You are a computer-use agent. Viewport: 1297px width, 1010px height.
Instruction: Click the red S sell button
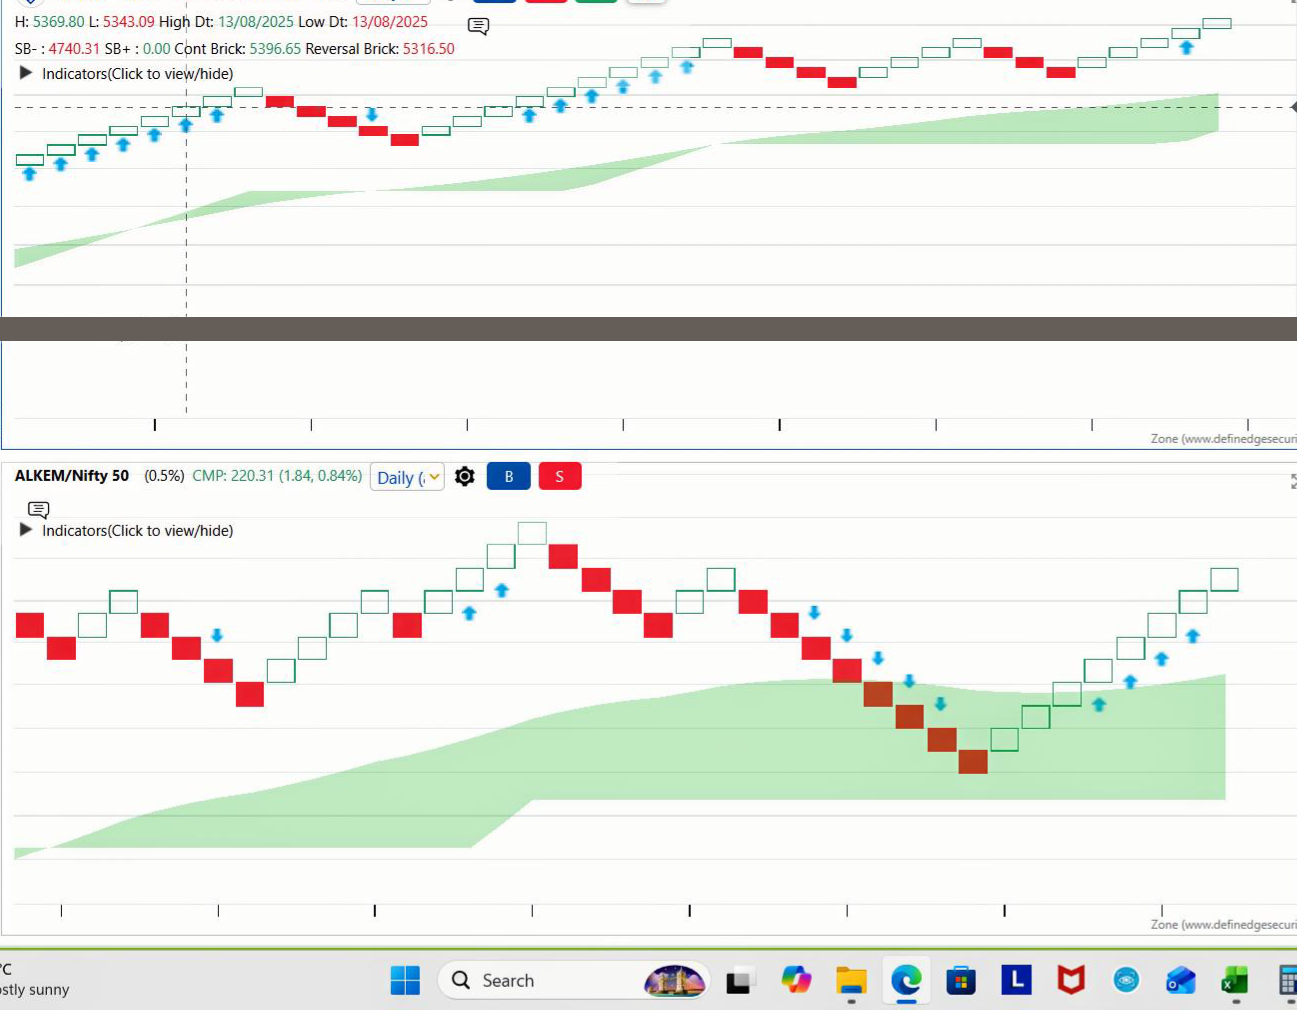(559, 476)
